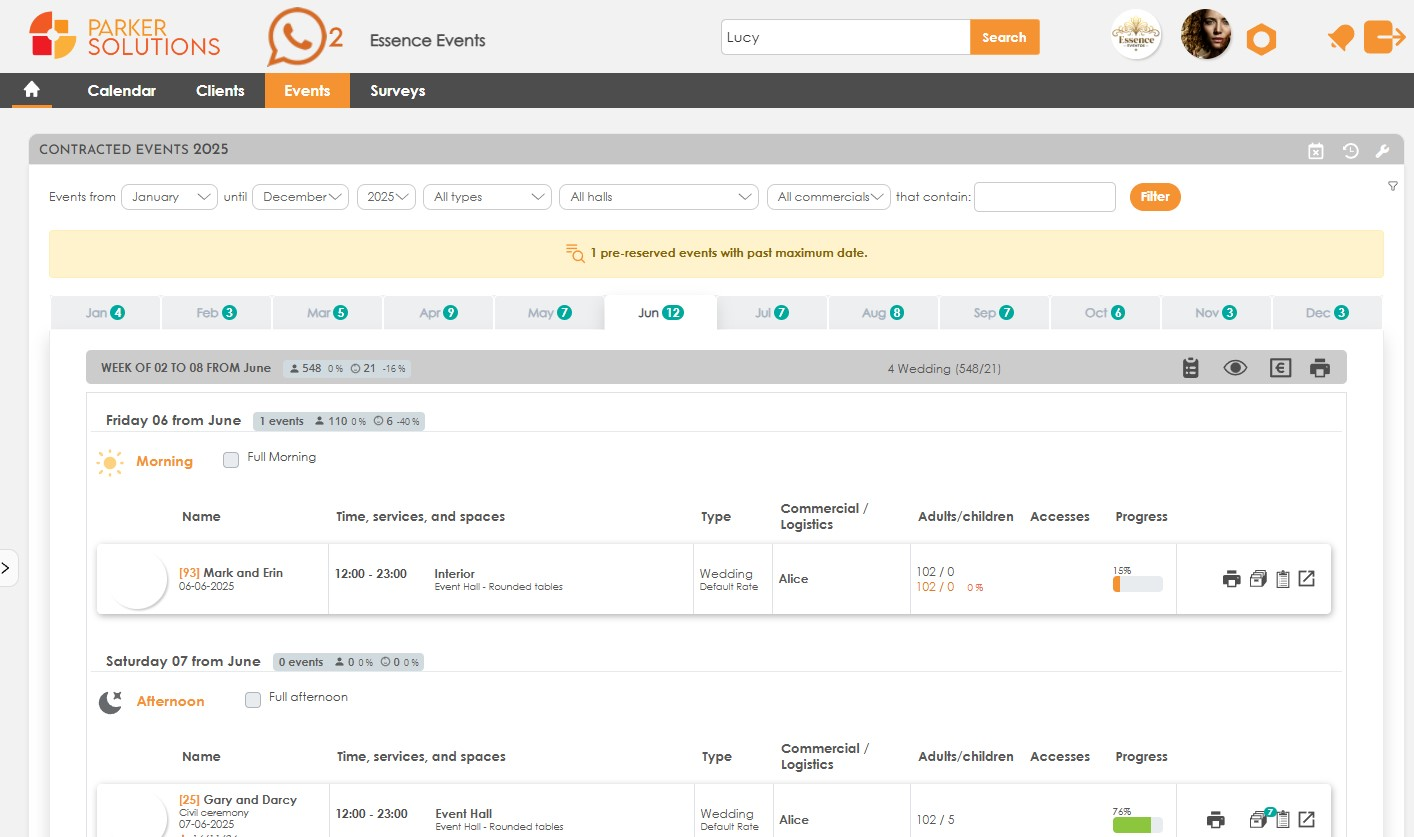Open the event history icon in the header bar
Screen dimensions: 1414x837
pos(1351,149)
